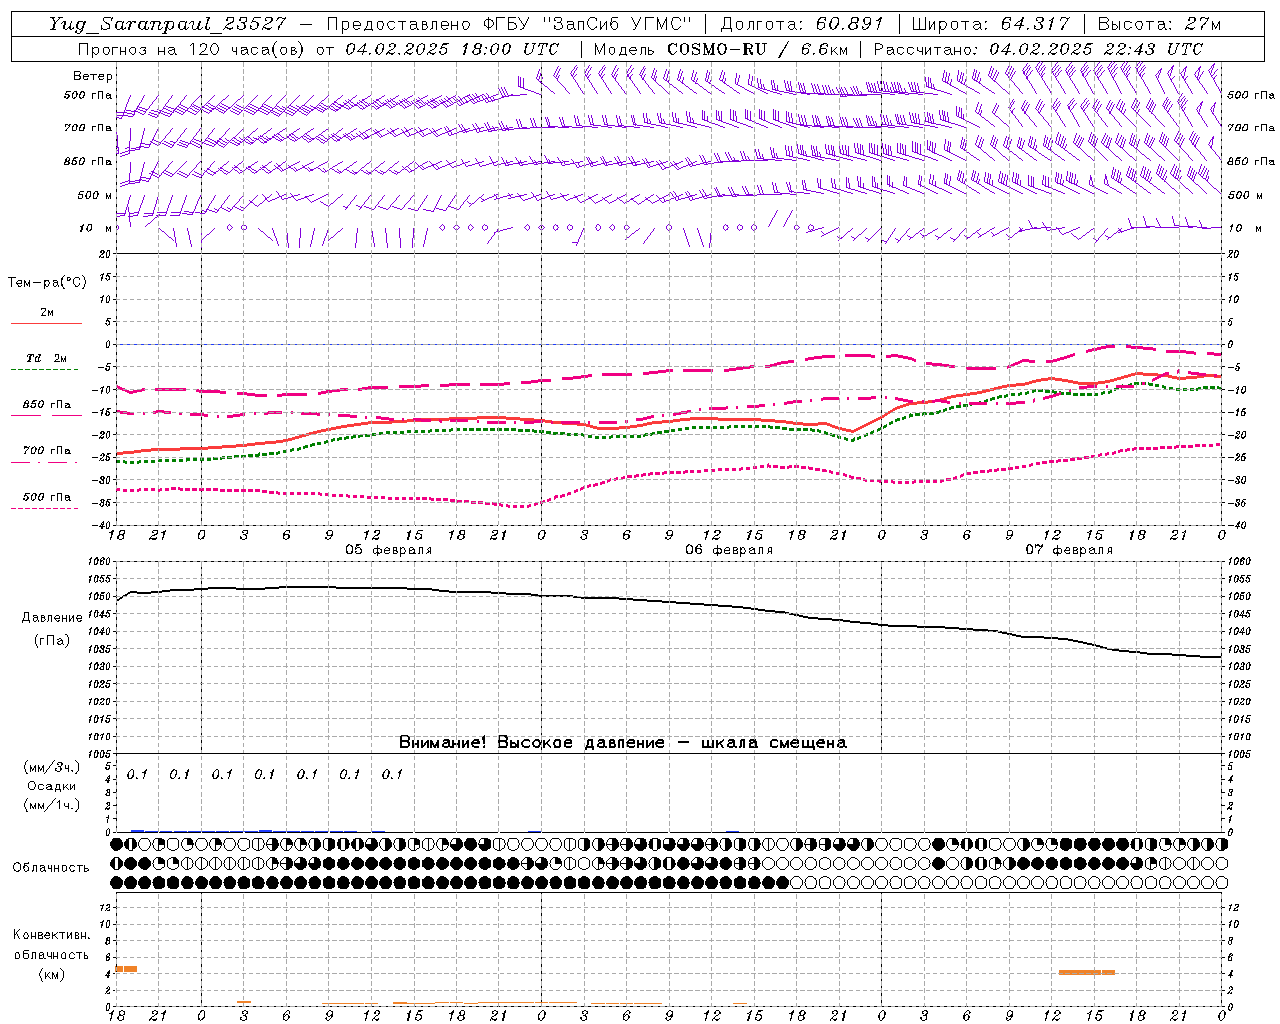This screenshot has width=1280, height=1024.
Task: Select the left 10 м wind level label
Action: pos(96,228)
